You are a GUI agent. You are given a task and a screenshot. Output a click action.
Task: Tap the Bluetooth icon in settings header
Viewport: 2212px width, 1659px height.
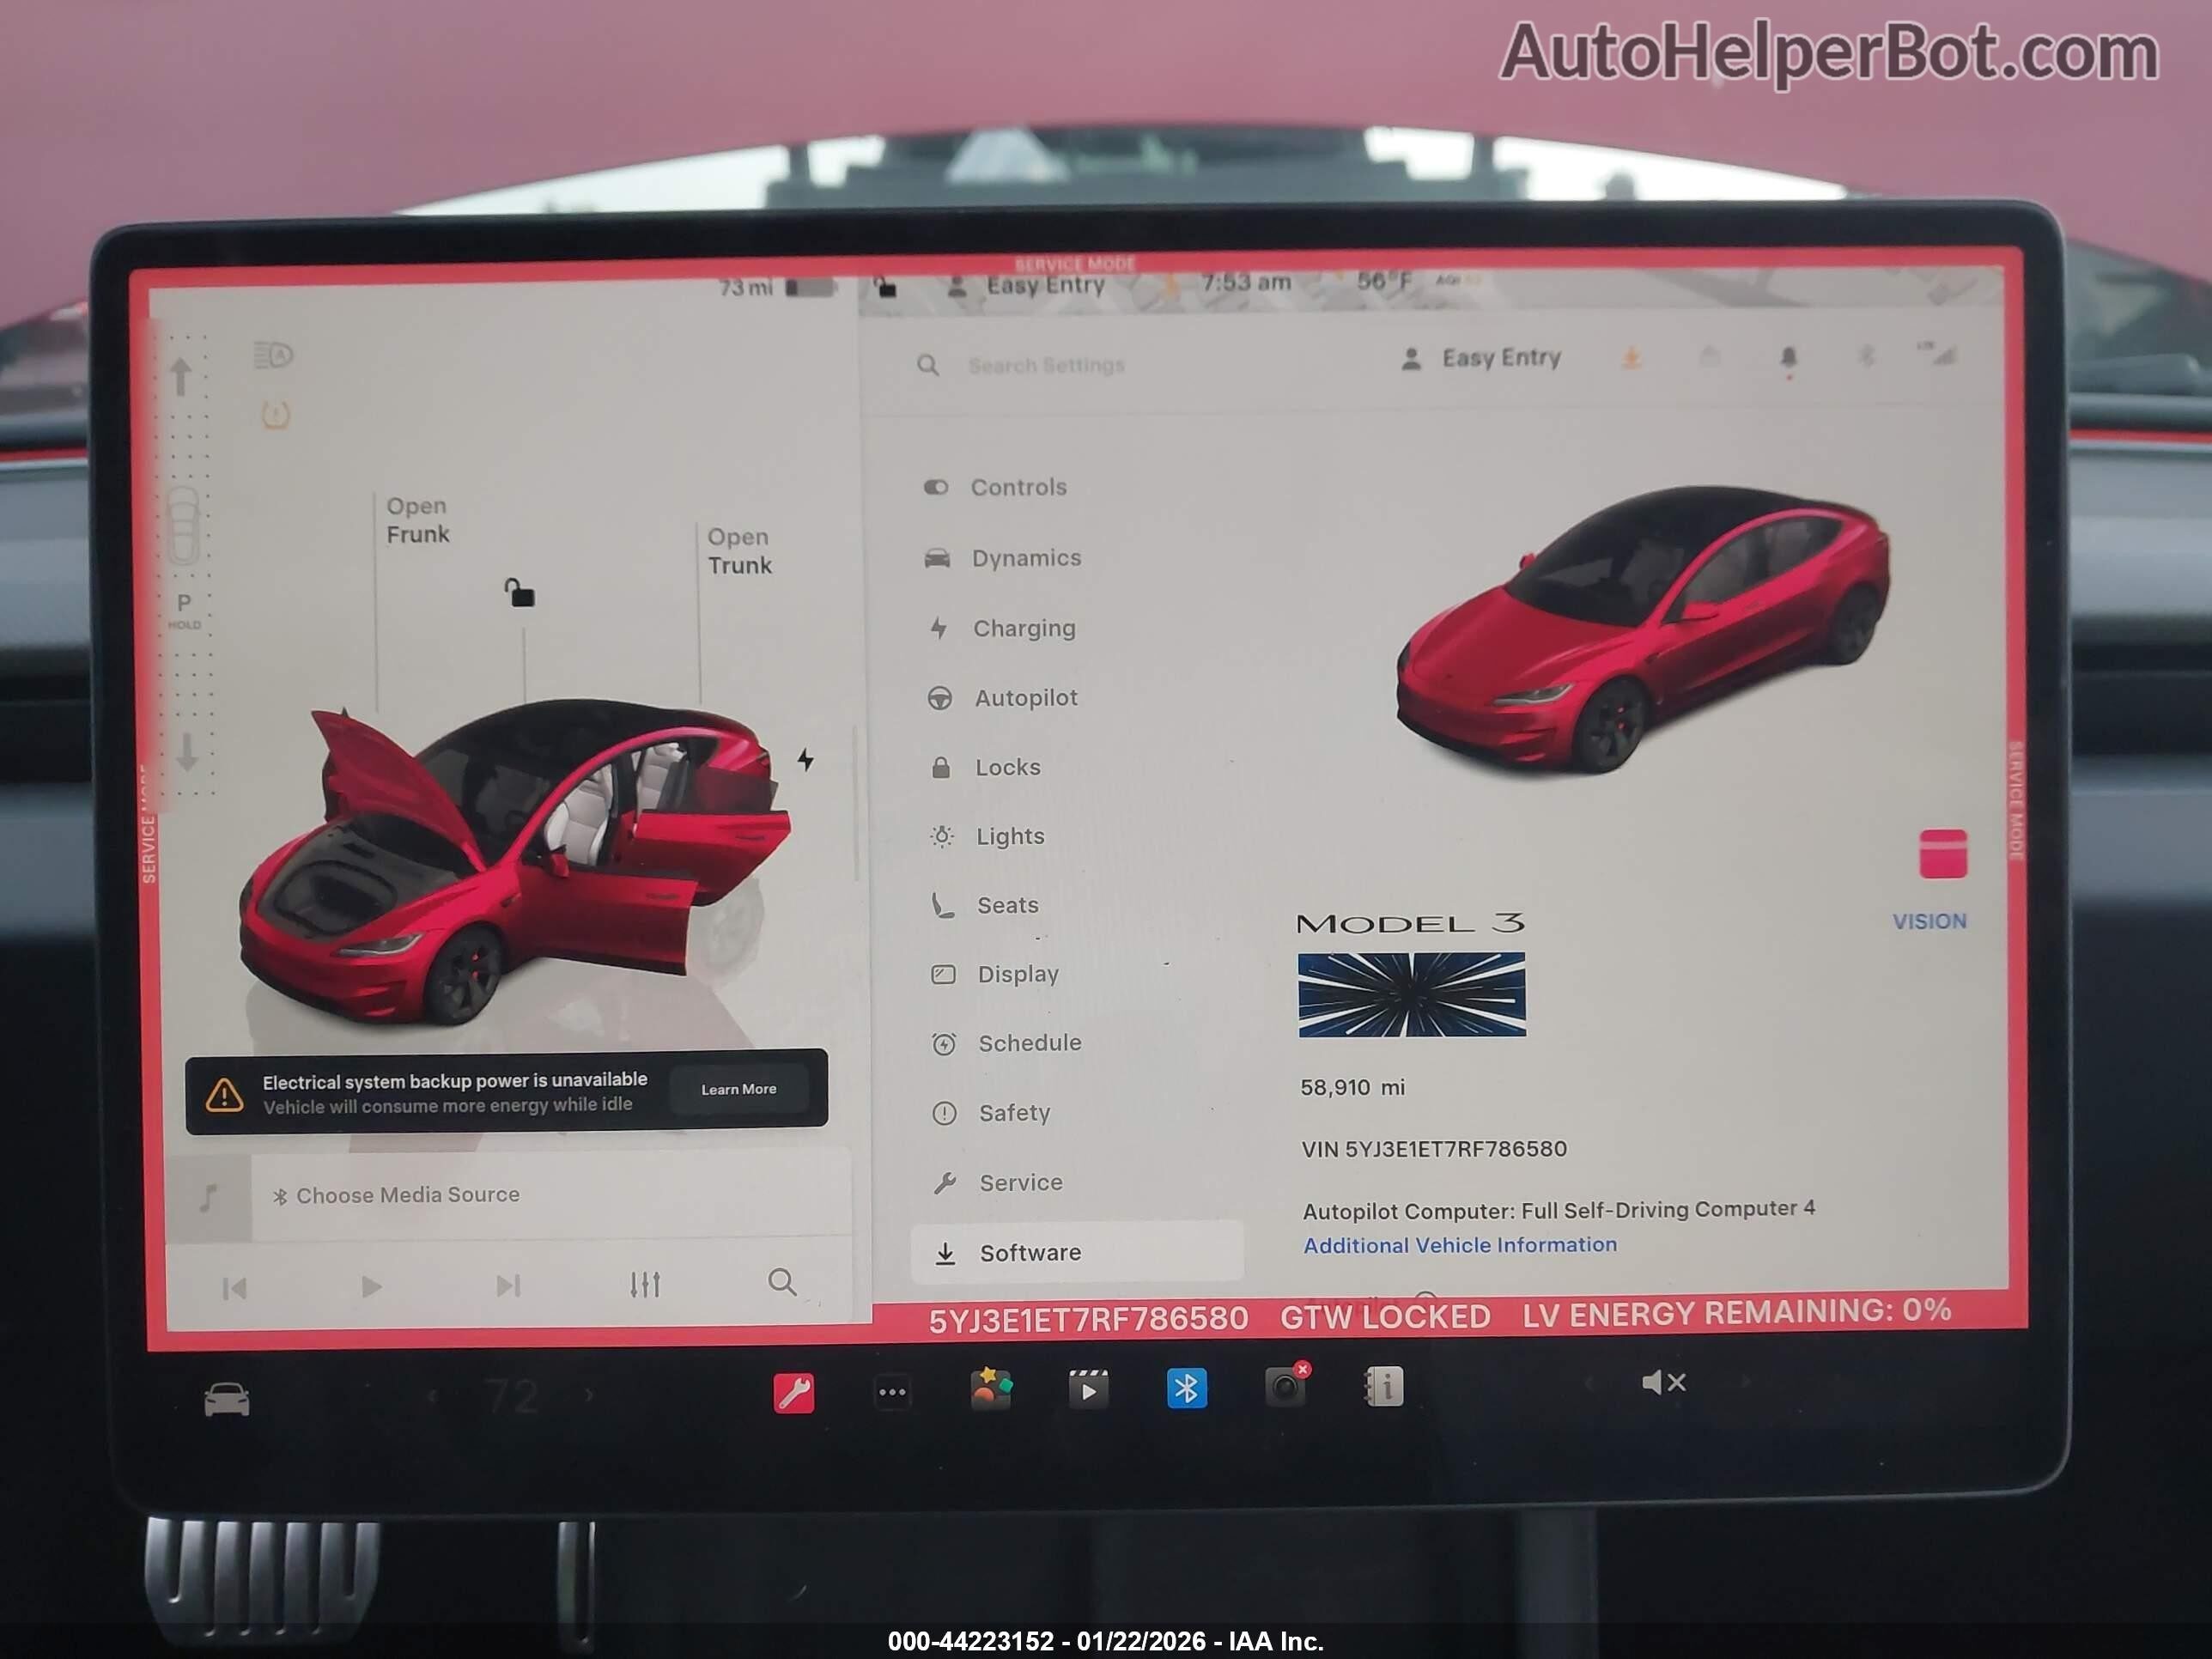point(1866,356)
